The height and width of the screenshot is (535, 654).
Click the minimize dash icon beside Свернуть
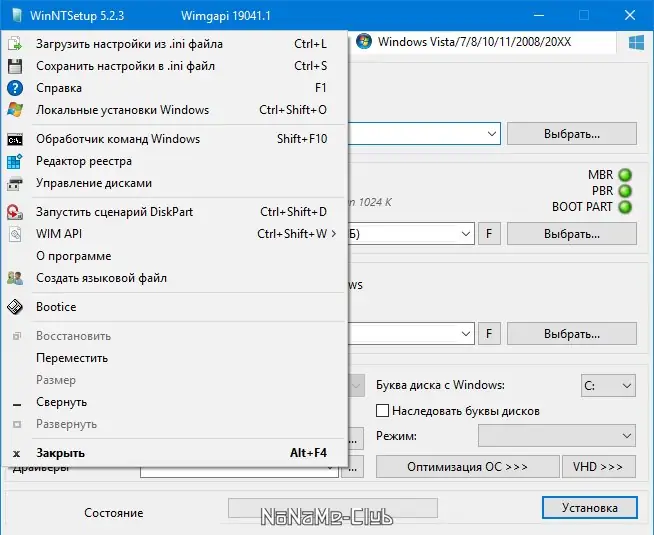click(x=17, y=404)
